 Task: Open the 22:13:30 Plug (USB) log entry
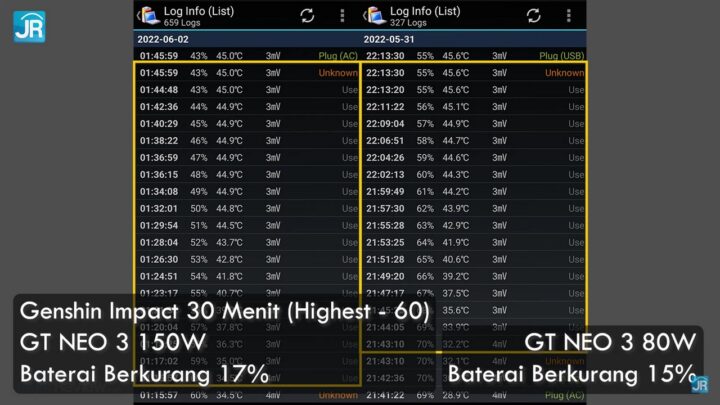(473, 55)
